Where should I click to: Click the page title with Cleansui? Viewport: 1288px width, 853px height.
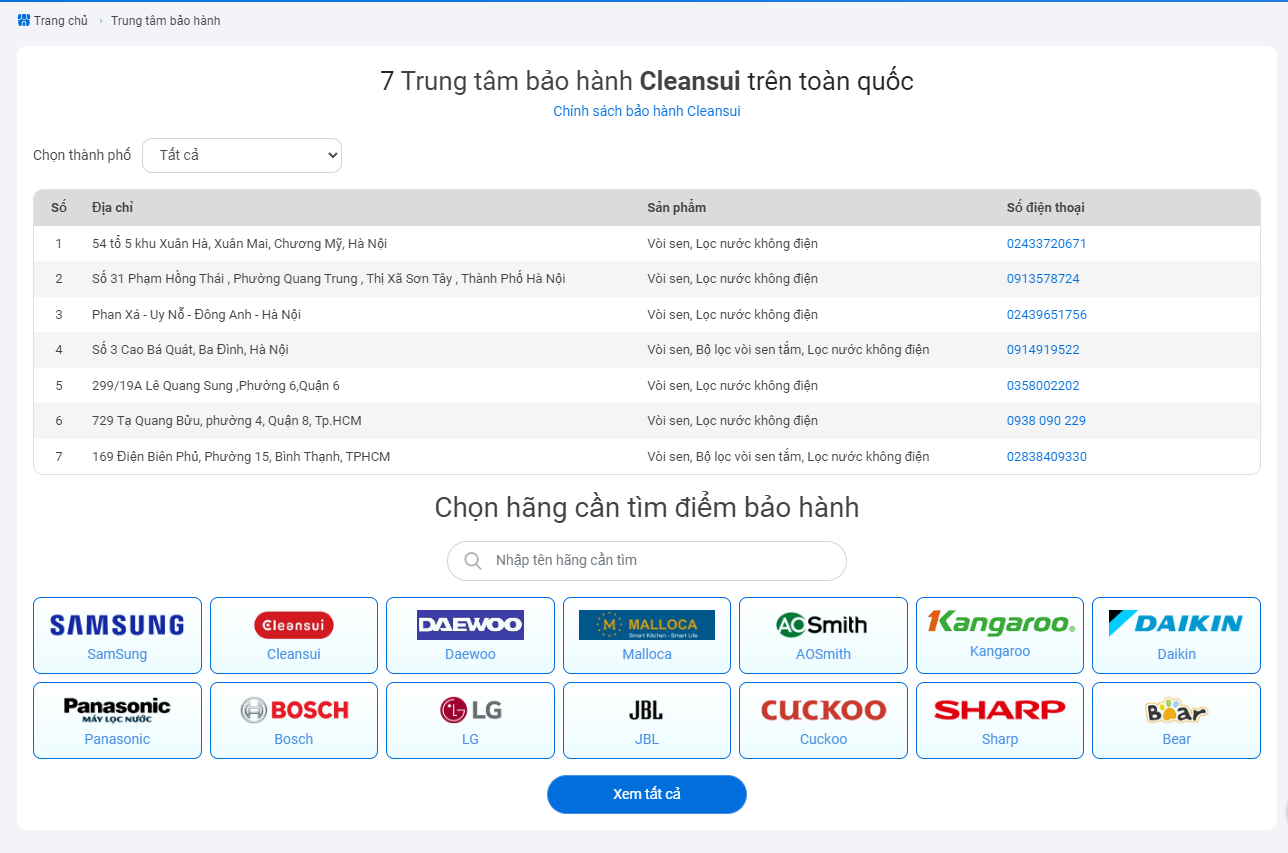click(647, 81)
